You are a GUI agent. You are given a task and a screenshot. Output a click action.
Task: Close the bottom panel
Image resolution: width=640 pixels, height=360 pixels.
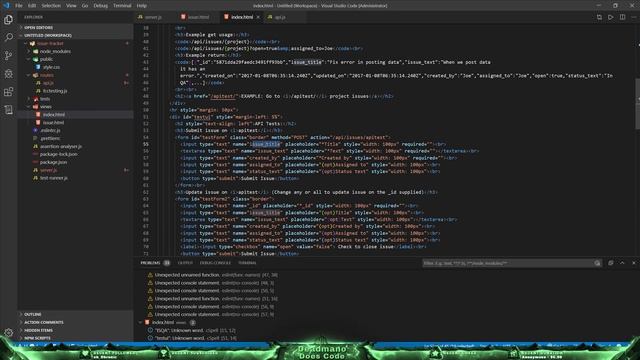coord(633,263)
